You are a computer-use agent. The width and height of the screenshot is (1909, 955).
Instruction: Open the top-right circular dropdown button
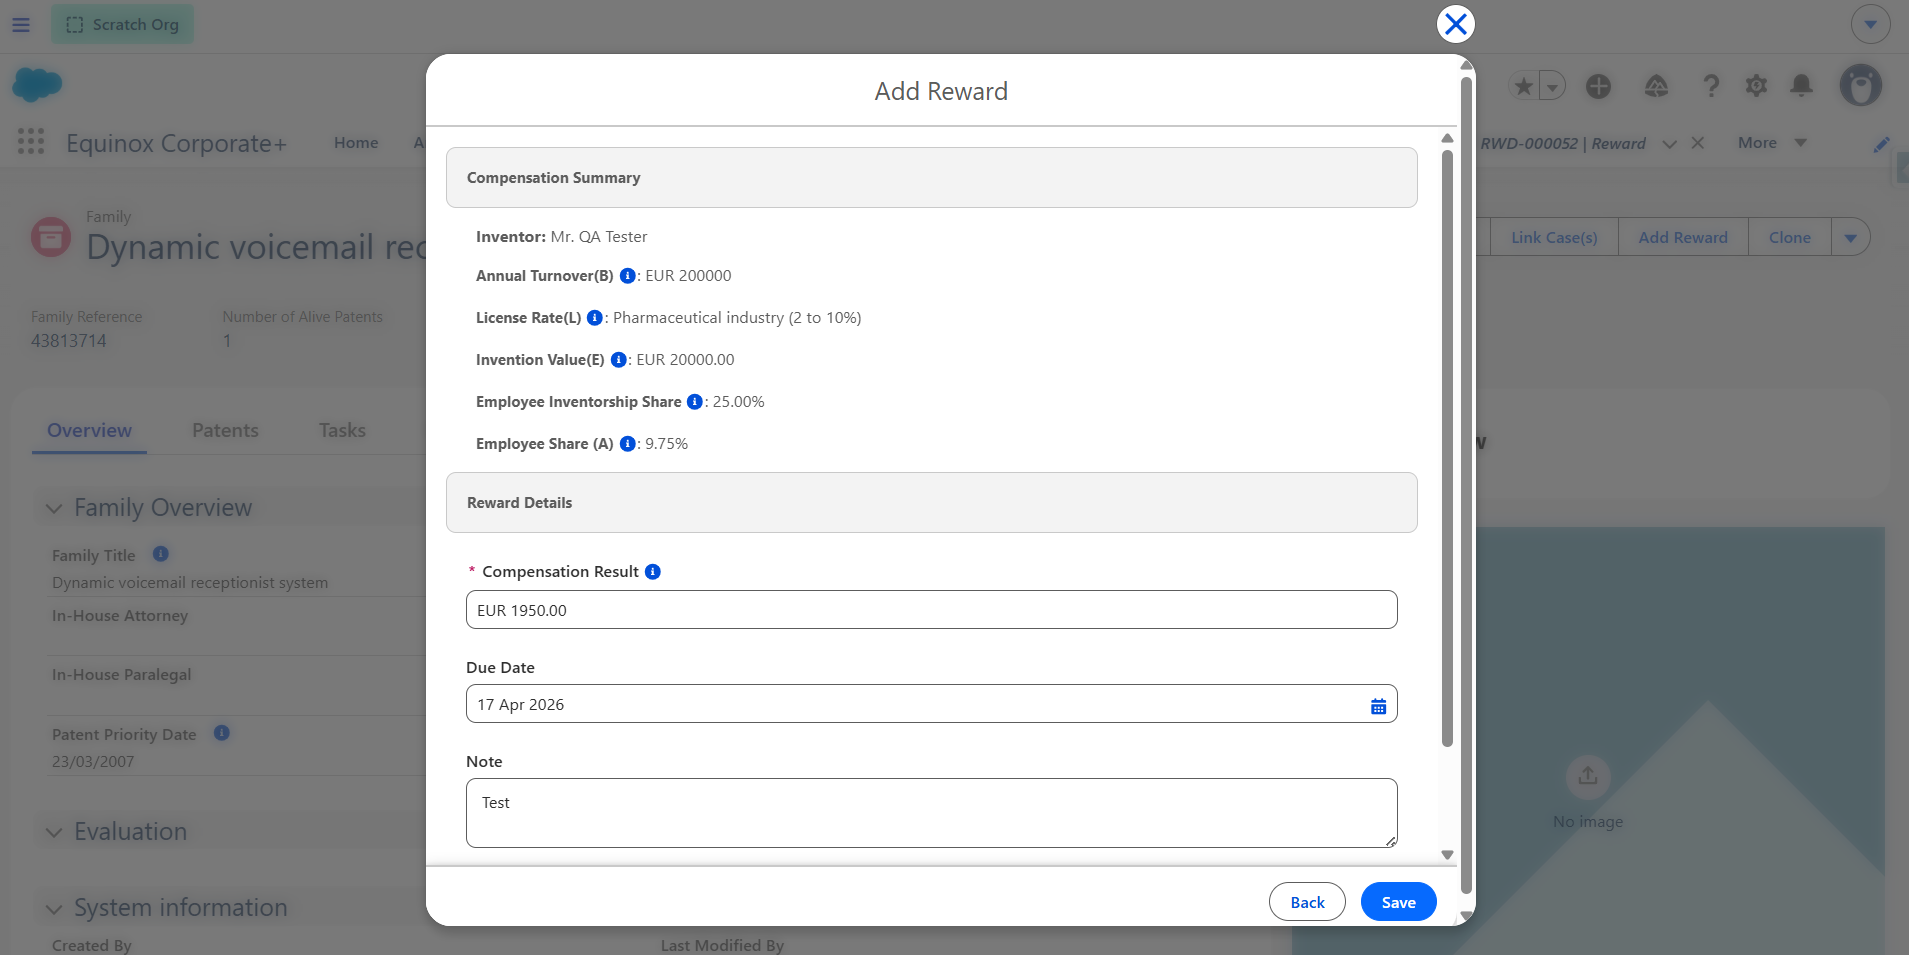[x=1870, y=24]
